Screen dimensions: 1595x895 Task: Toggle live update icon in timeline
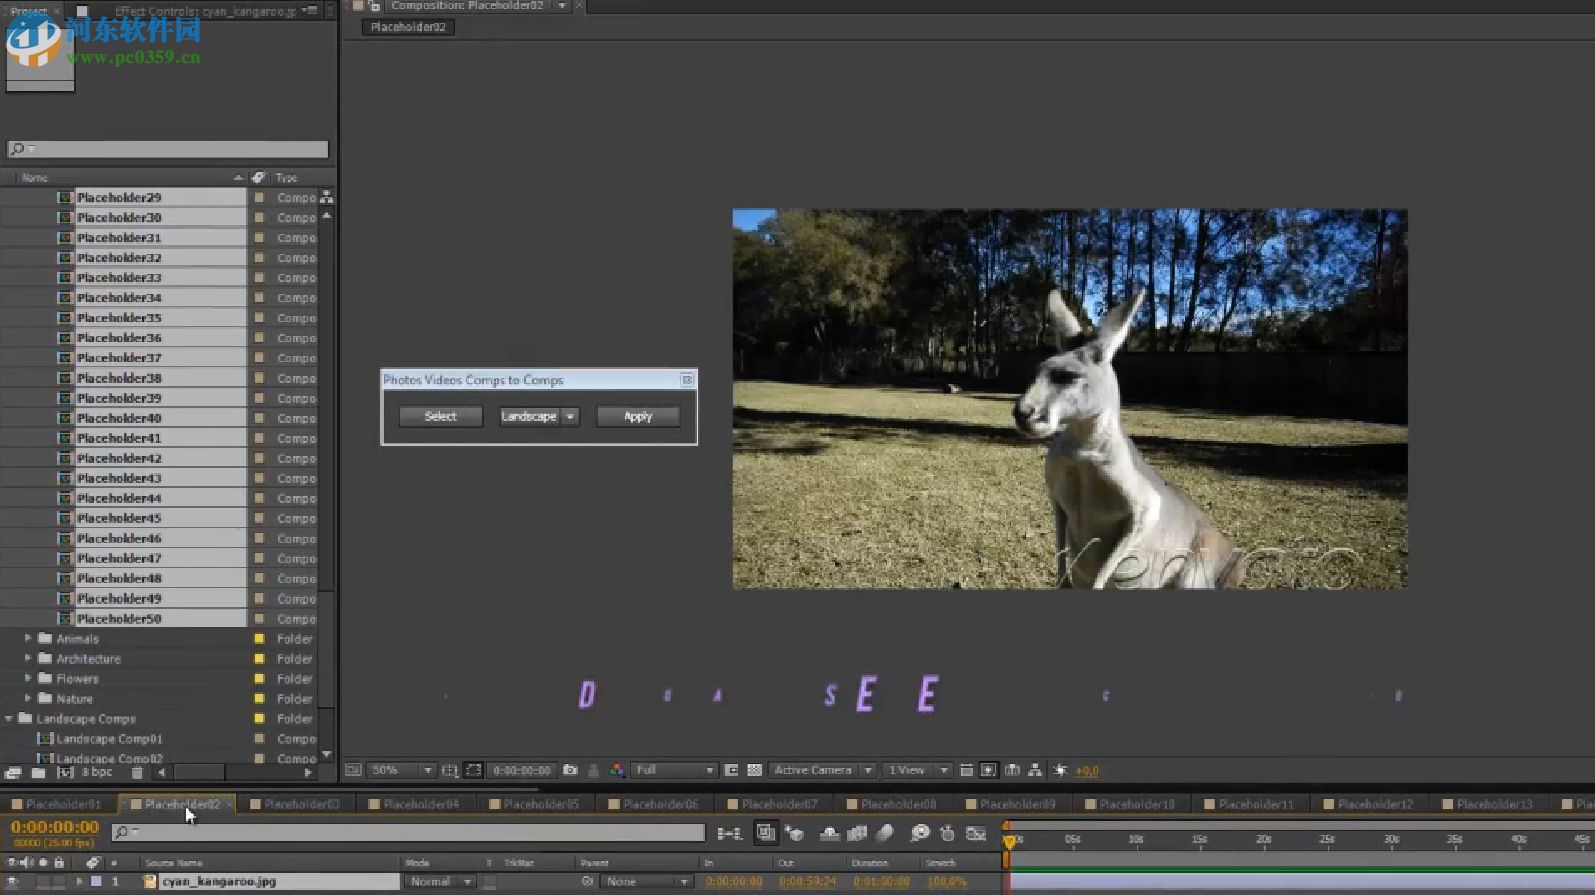[765, 832]
